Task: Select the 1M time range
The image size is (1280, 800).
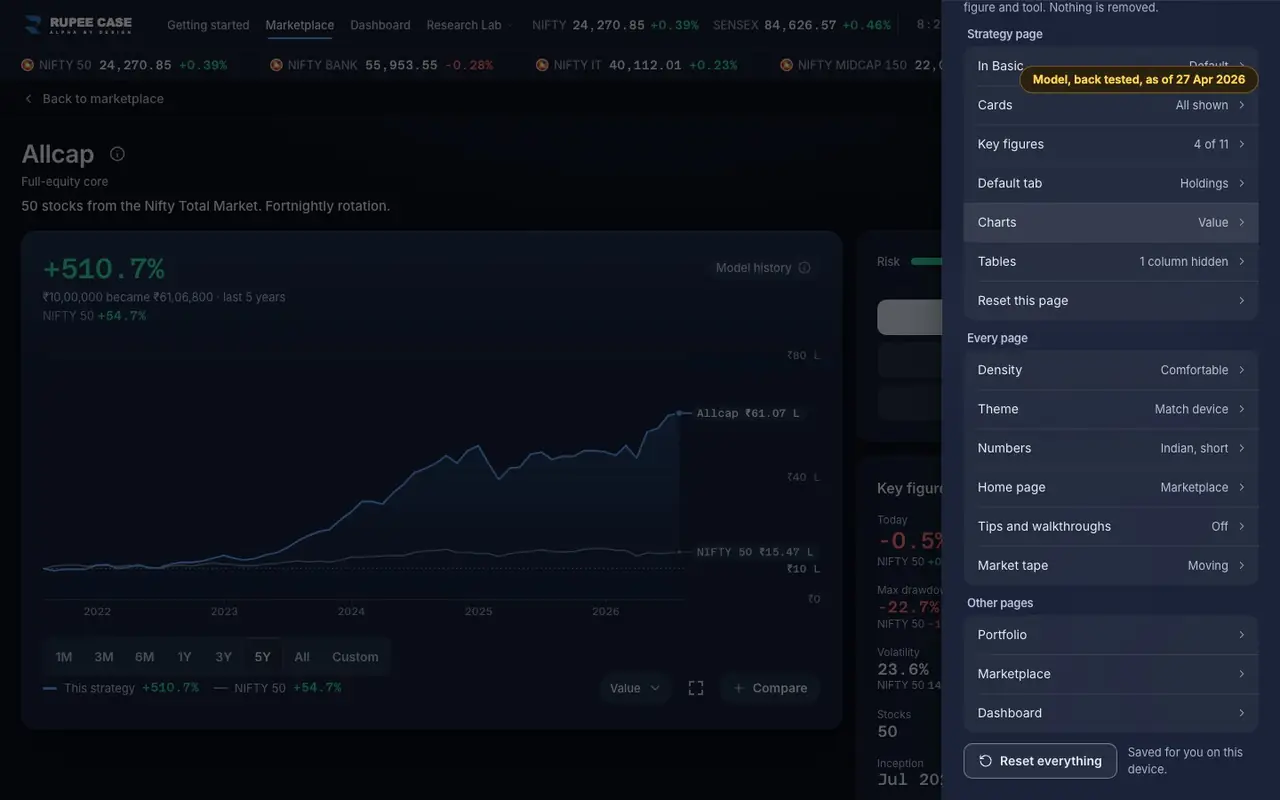Action: (64, 657)
